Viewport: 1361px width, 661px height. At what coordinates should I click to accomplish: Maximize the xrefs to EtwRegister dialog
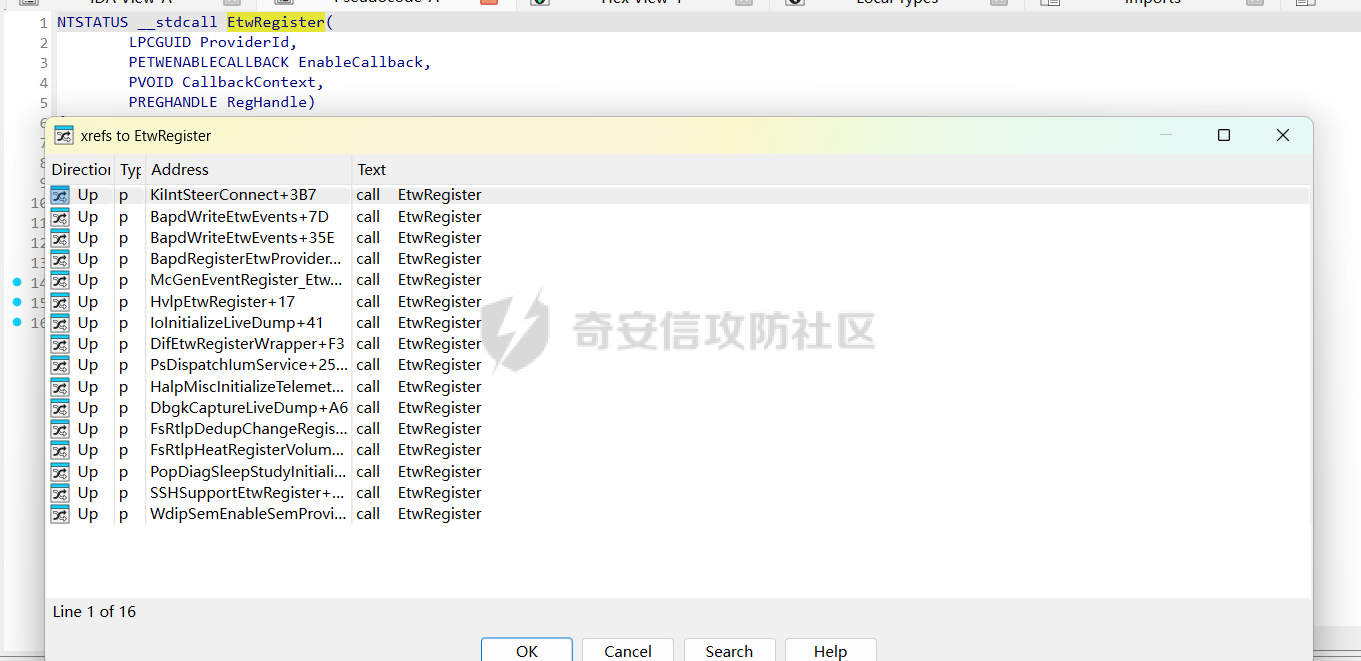pyautogui.click(x=1223, y=135)
